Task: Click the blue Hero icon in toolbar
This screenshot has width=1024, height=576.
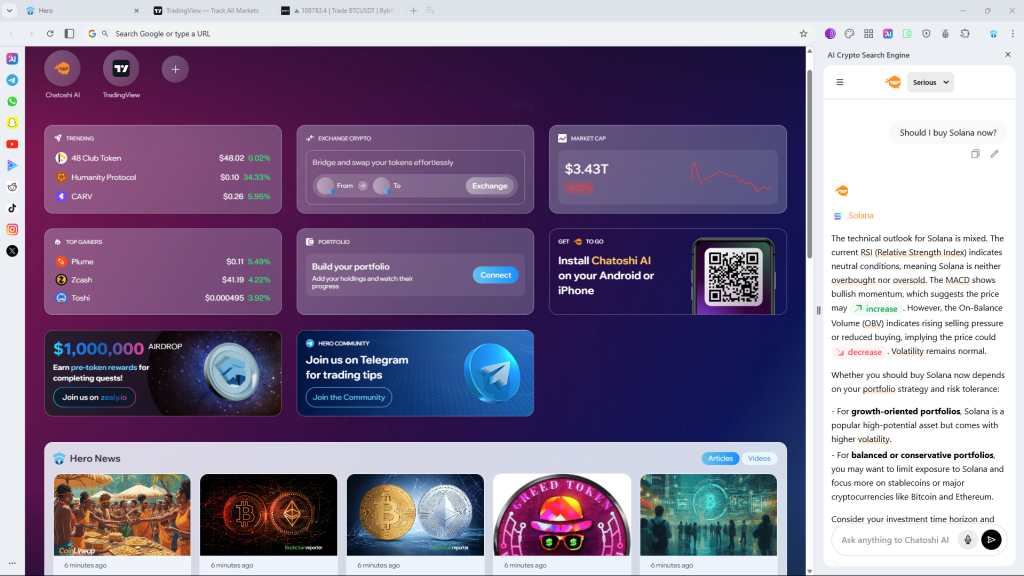Action: pos(993,33)
